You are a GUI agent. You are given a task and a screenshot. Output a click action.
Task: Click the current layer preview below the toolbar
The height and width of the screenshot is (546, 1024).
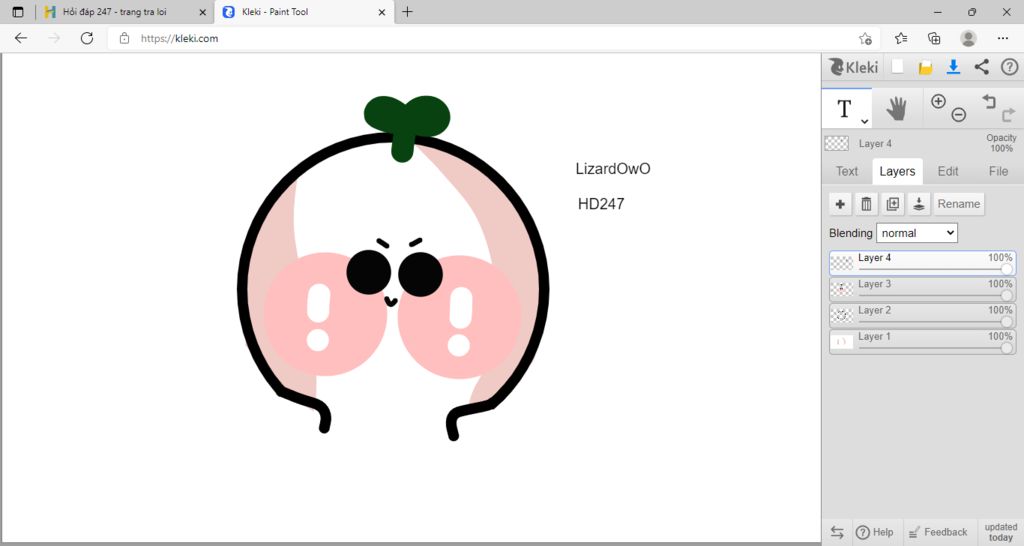click(x=837, y=143)
